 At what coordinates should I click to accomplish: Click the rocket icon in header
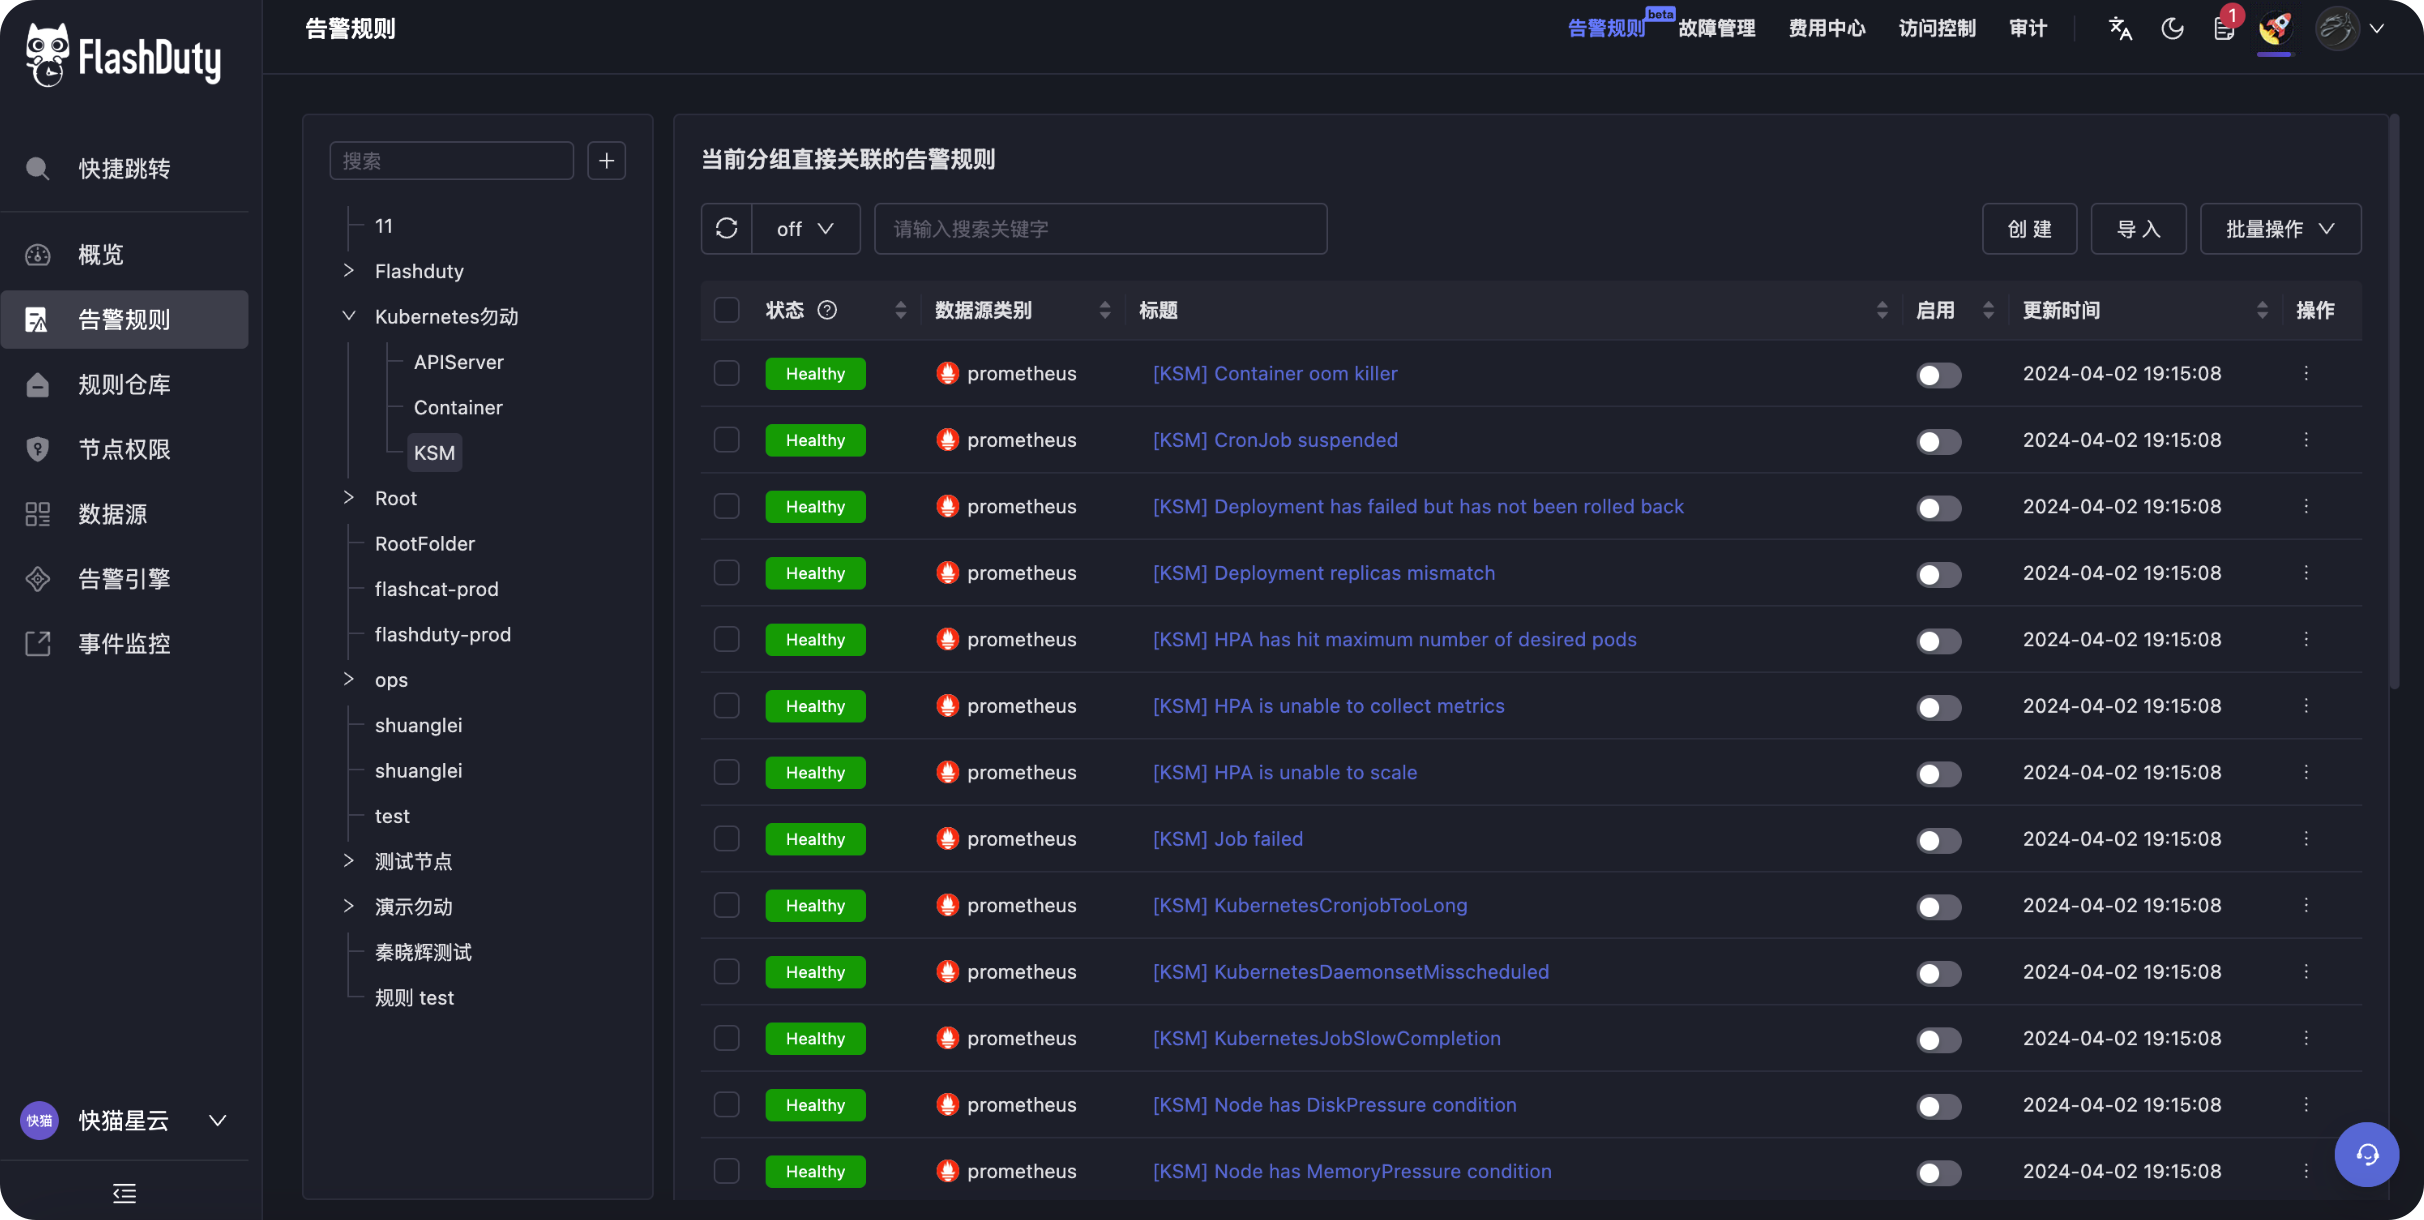[2275, 28]
